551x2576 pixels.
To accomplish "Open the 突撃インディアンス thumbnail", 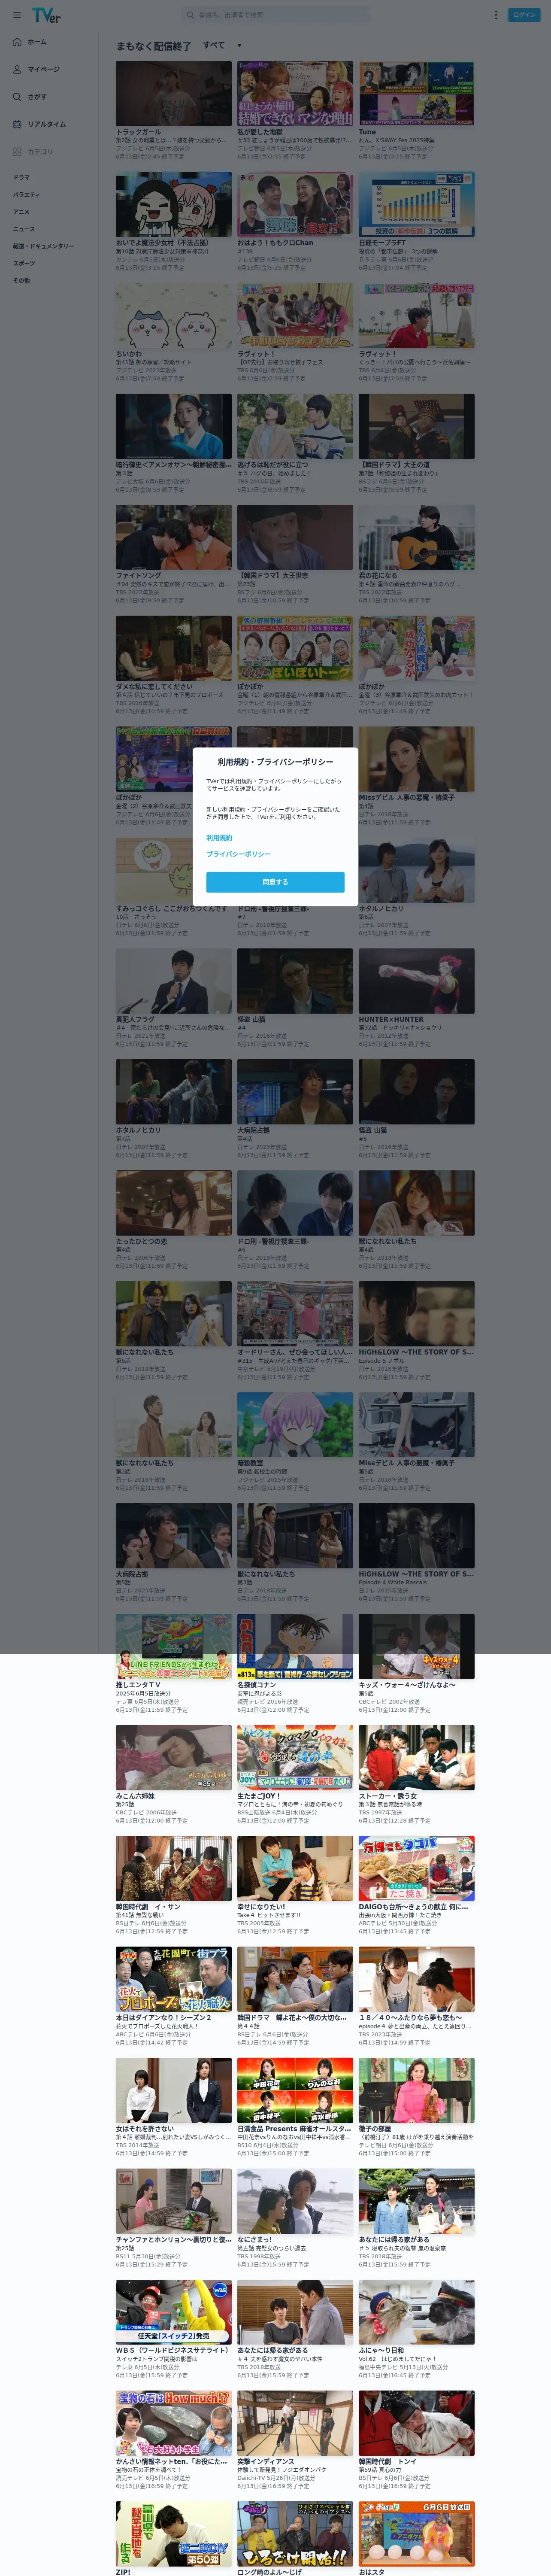I will click(295, 2424).
